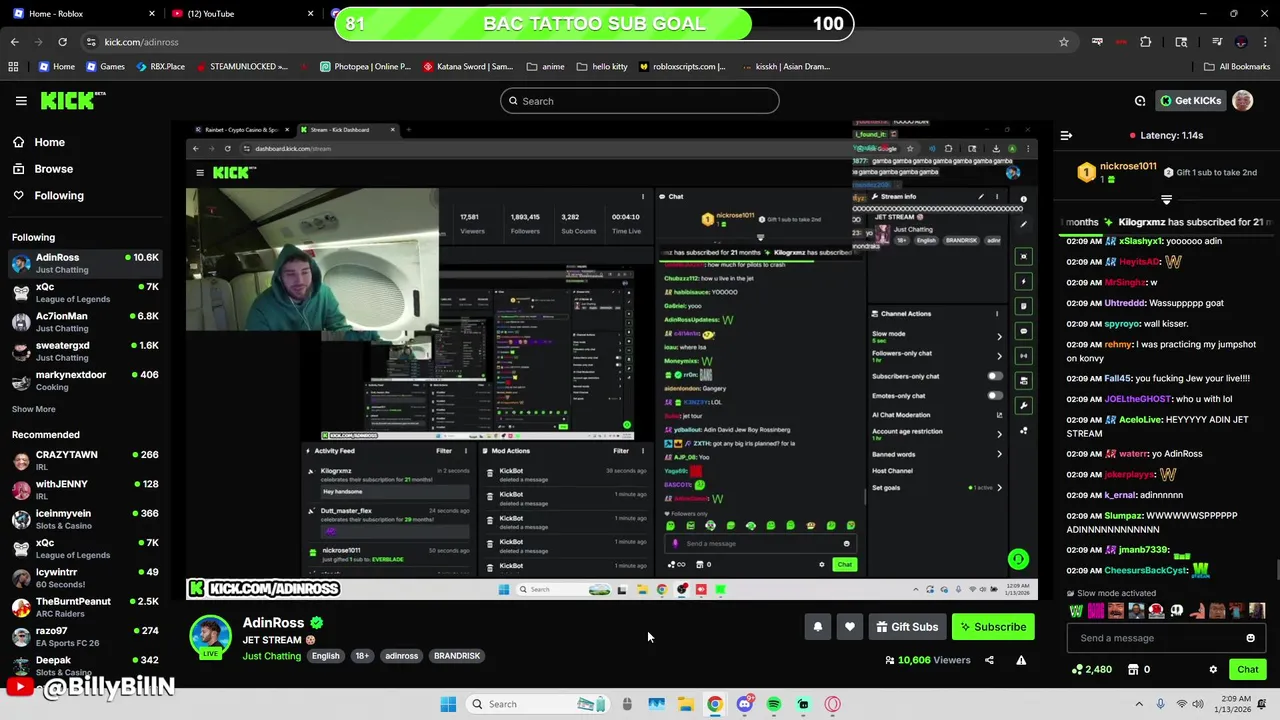This screenshot has height=720, width=1280.
Task: Open the anime bookmarks folder
Action: (545, 67)
